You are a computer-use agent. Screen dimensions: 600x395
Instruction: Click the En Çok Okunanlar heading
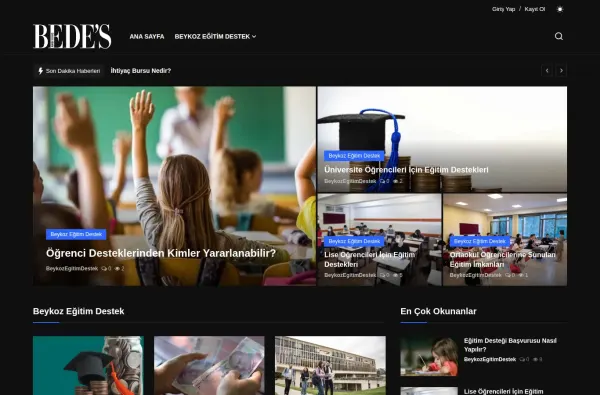(x=438, y=311)
